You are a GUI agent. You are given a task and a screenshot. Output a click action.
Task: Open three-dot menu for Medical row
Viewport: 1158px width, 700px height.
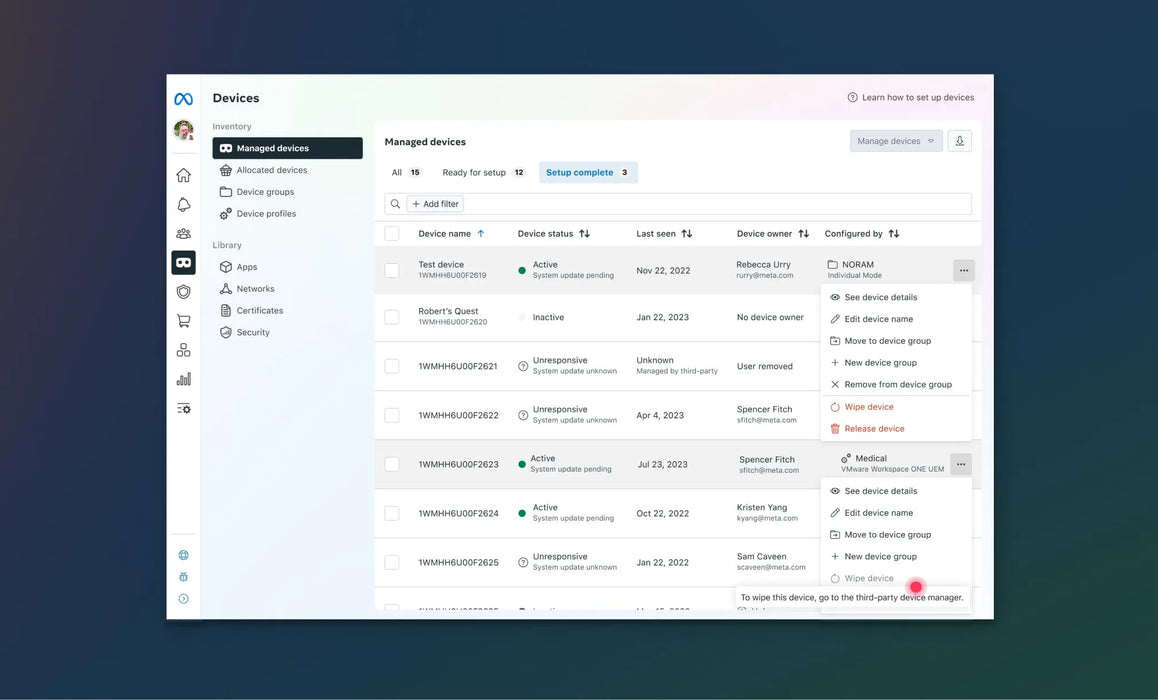pos(960,464)
